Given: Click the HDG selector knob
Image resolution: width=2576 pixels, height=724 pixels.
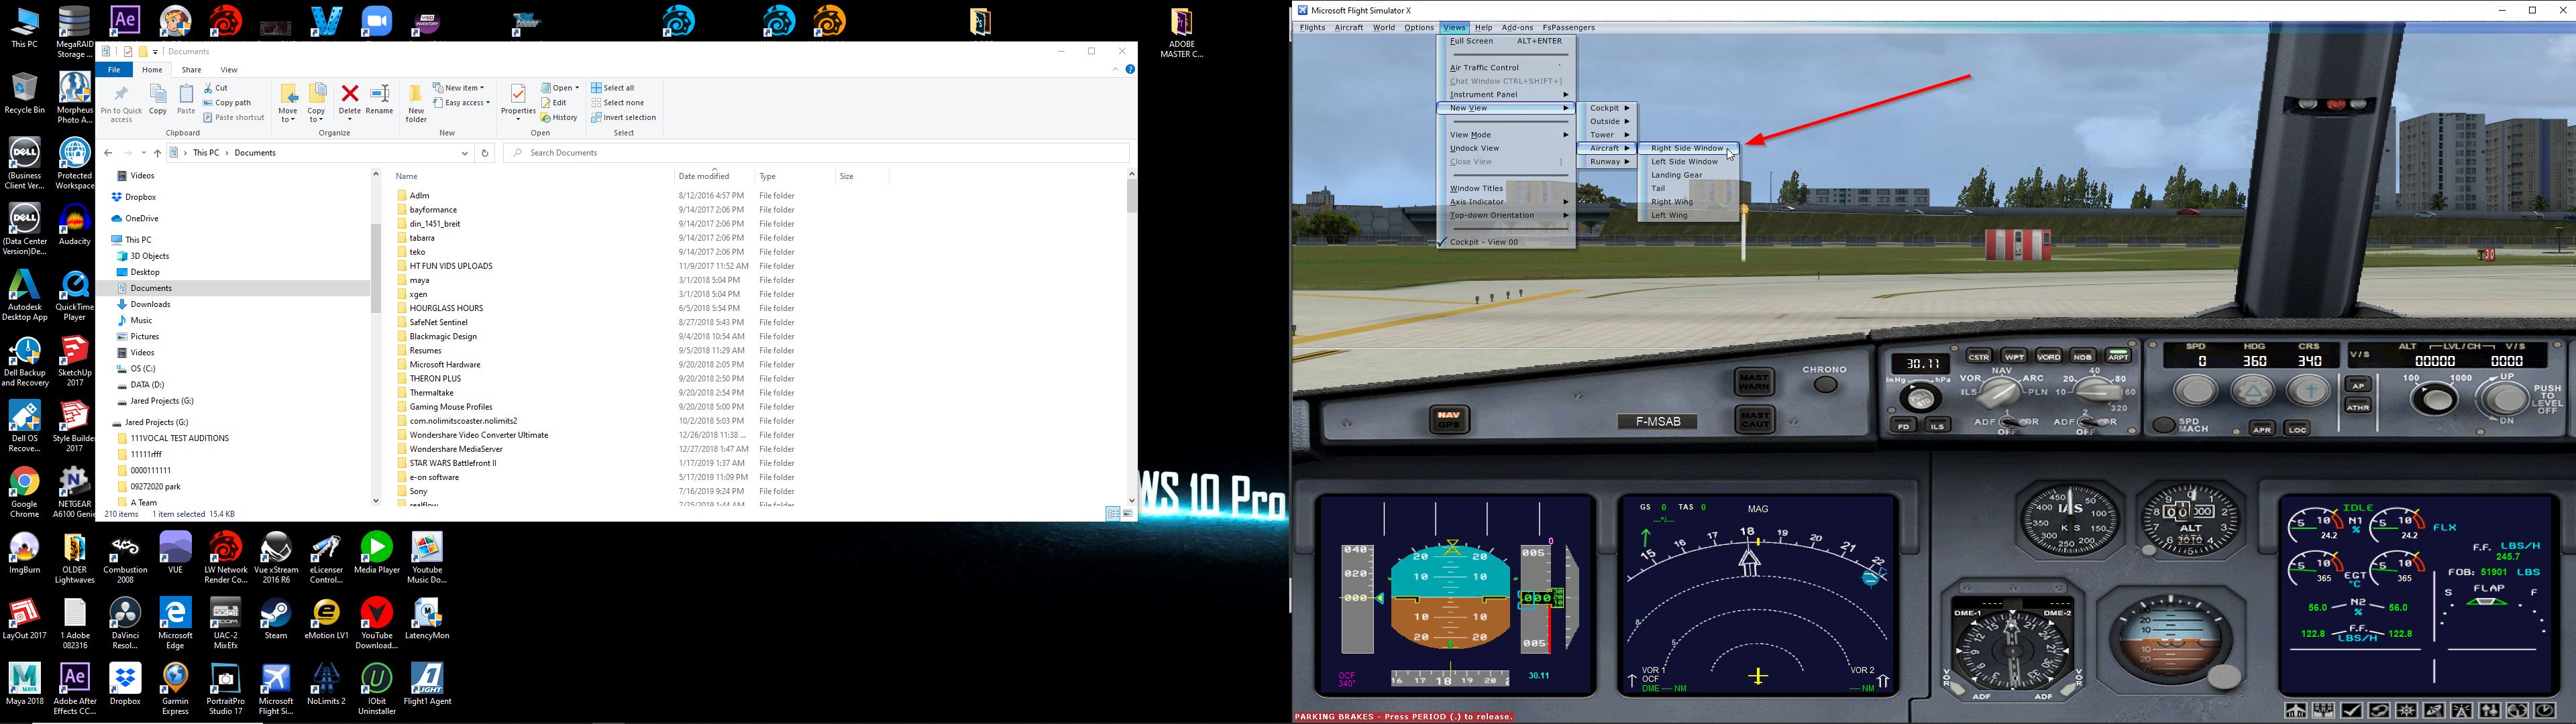Looking at the screenshot, I should [2253, 390].
